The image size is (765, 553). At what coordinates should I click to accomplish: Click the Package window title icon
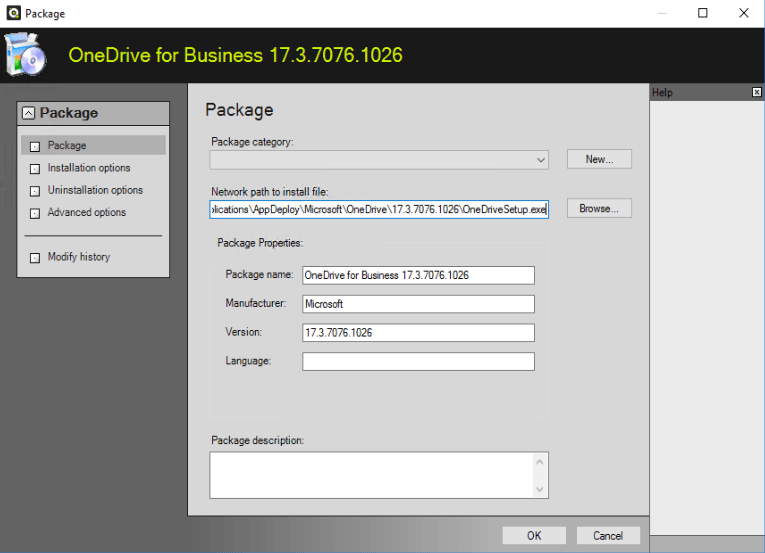pyautogui.click(x=13, y=13)
